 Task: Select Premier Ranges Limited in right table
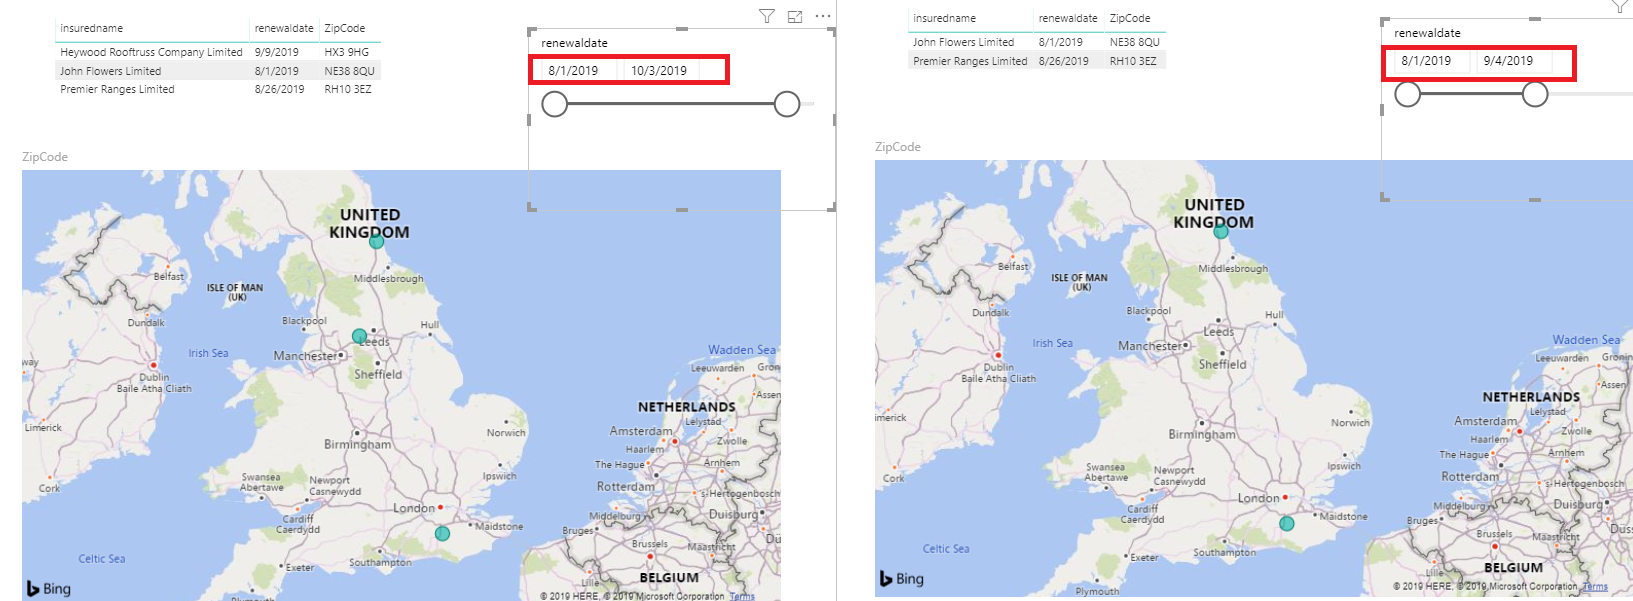[x=970, y=61]
